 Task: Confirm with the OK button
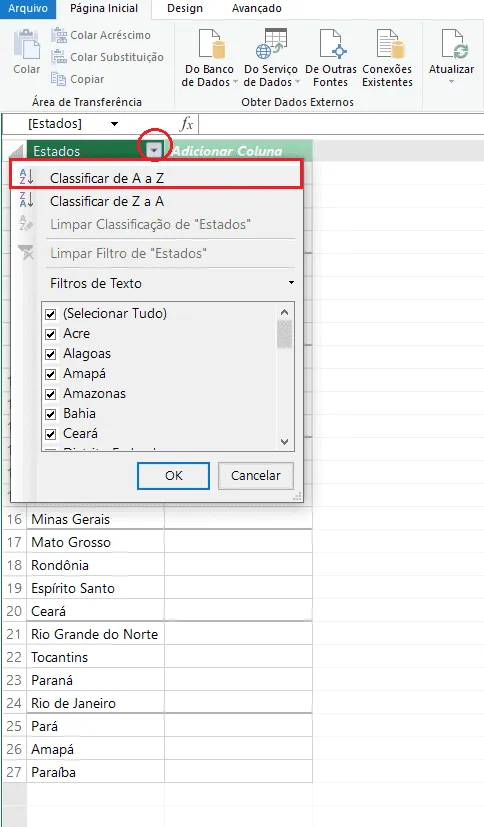coord(173,476)
